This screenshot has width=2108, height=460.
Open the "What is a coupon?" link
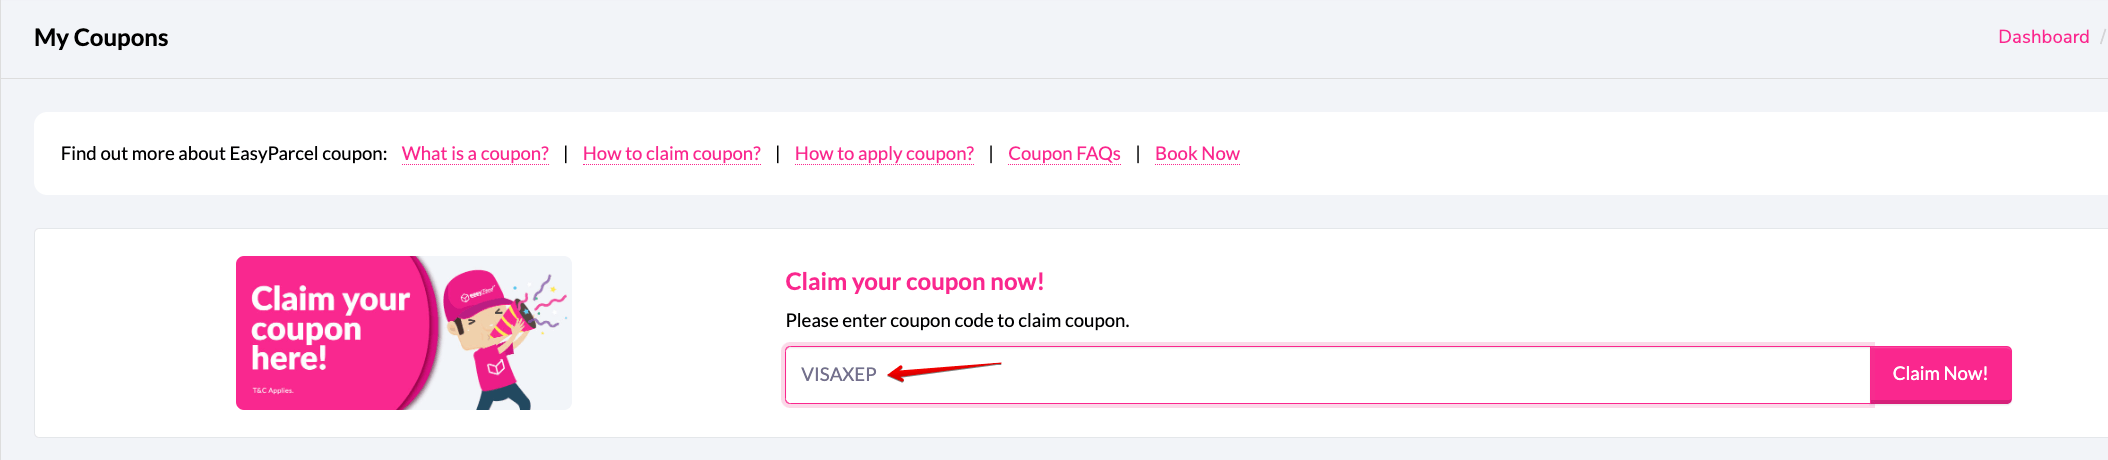475,153
